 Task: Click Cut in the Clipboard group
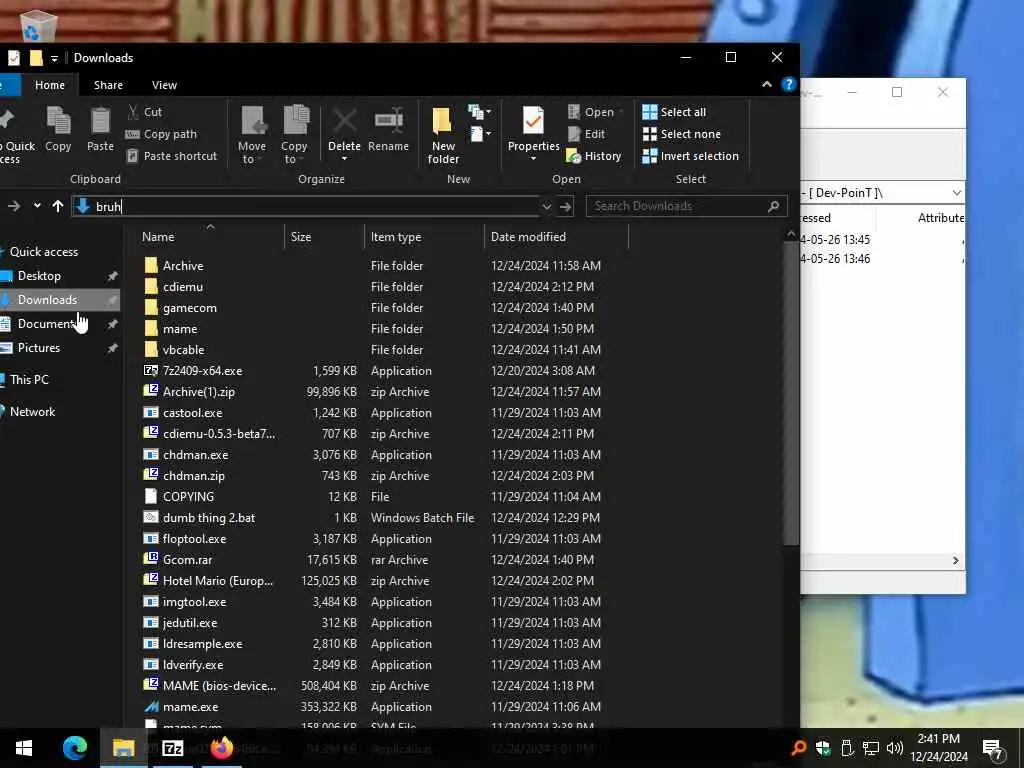[x=144, y=112]
